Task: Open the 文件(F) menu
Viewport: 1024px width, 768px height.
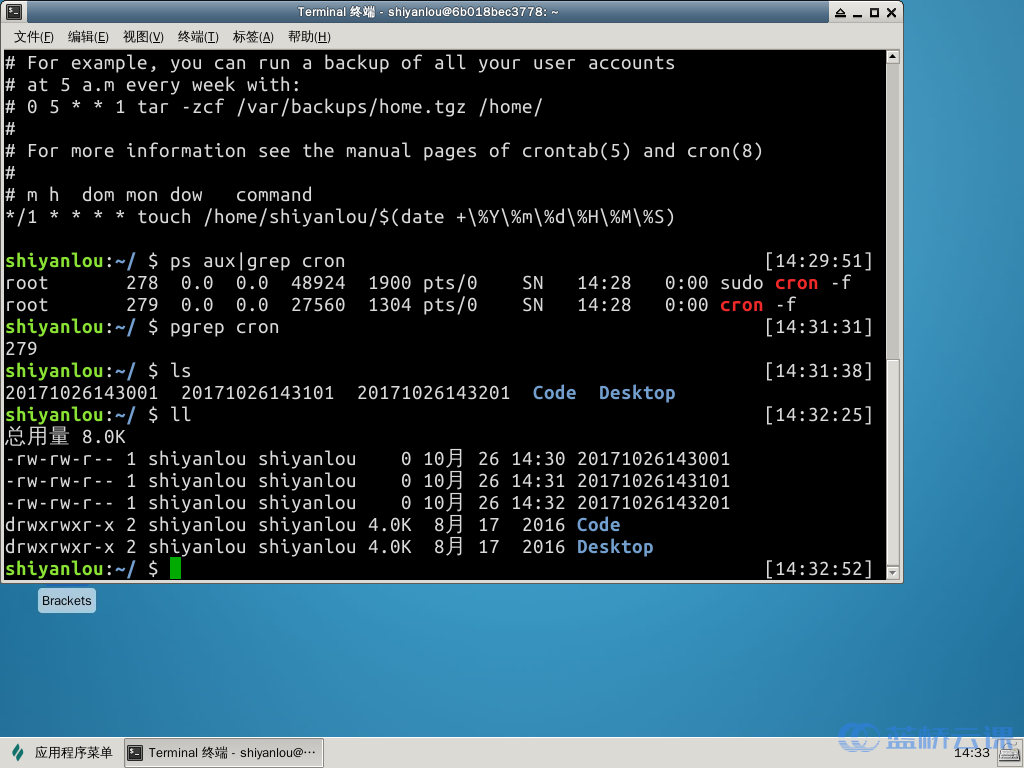Action: (x=33, y=37)
